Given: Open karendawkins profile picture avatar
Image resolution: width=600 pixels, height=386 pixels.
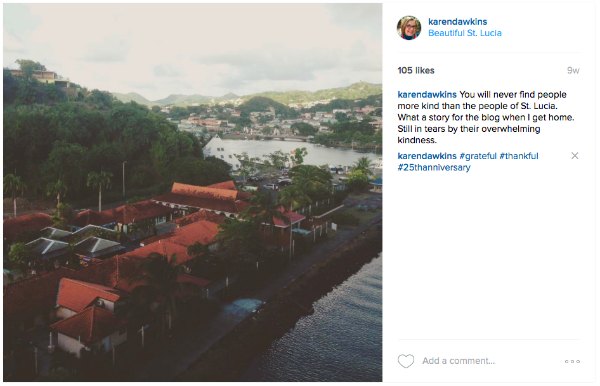Looking at the screenshot, I should pos(409,28).
